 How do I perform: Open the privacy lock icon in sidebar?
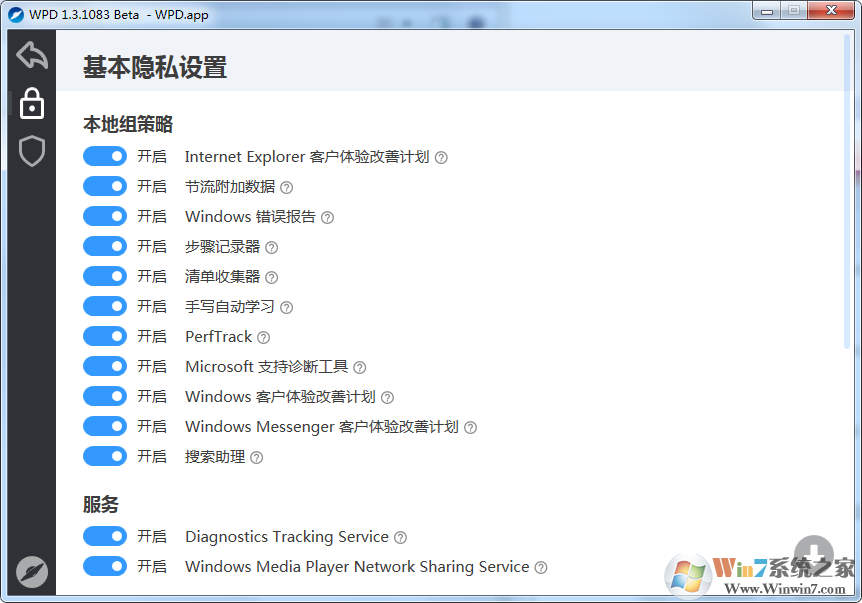click(32, 103)
